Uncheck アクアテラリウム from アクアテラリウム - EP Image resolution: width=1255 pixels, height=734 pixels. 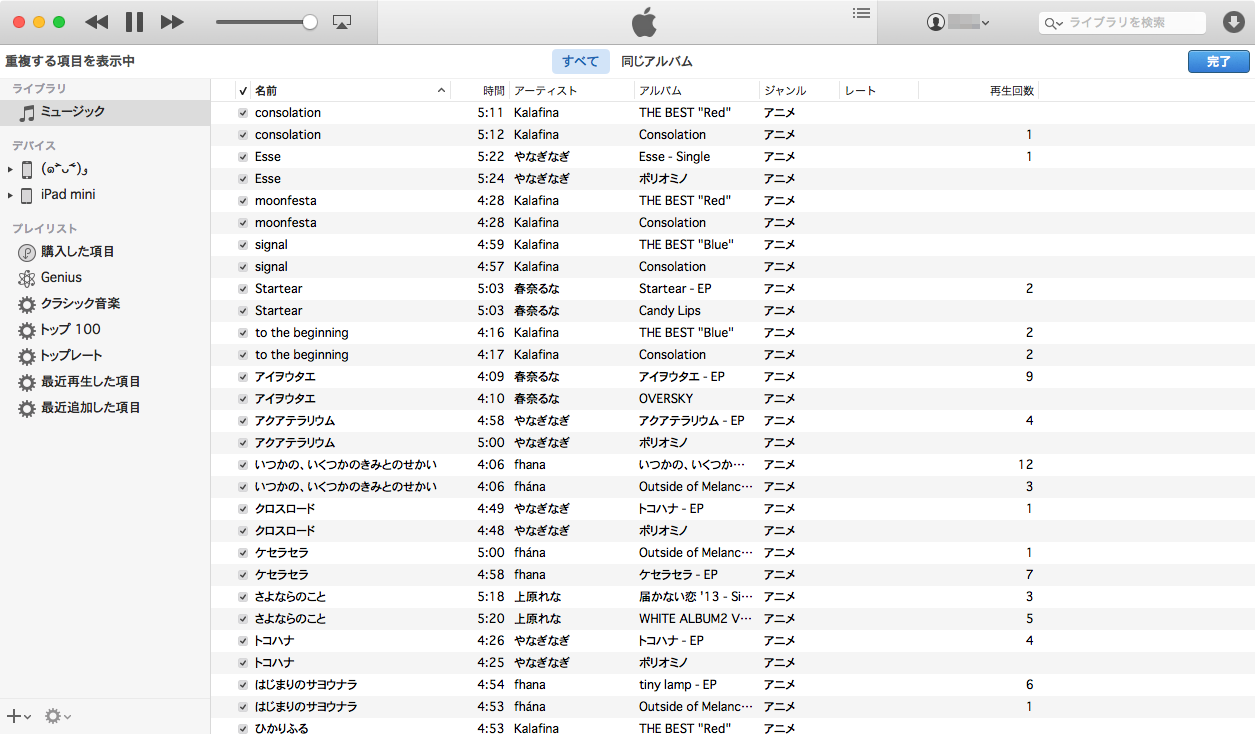pyautogui.click(x=243, y=421)
